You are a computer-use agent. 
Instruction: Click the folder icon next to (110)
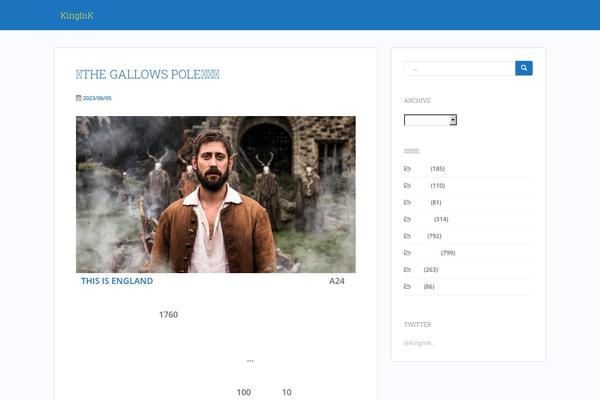point(407,185)
